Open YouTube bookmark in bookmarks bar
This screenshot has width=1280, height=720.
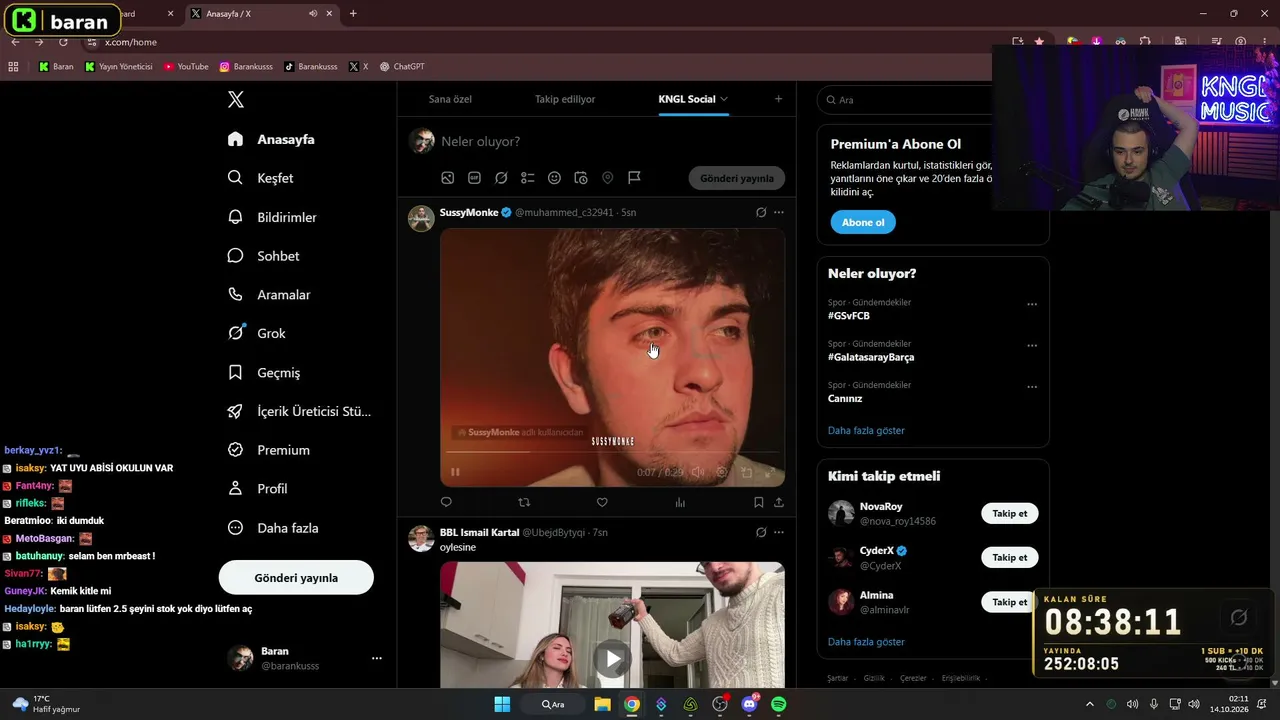pos(186,67)
